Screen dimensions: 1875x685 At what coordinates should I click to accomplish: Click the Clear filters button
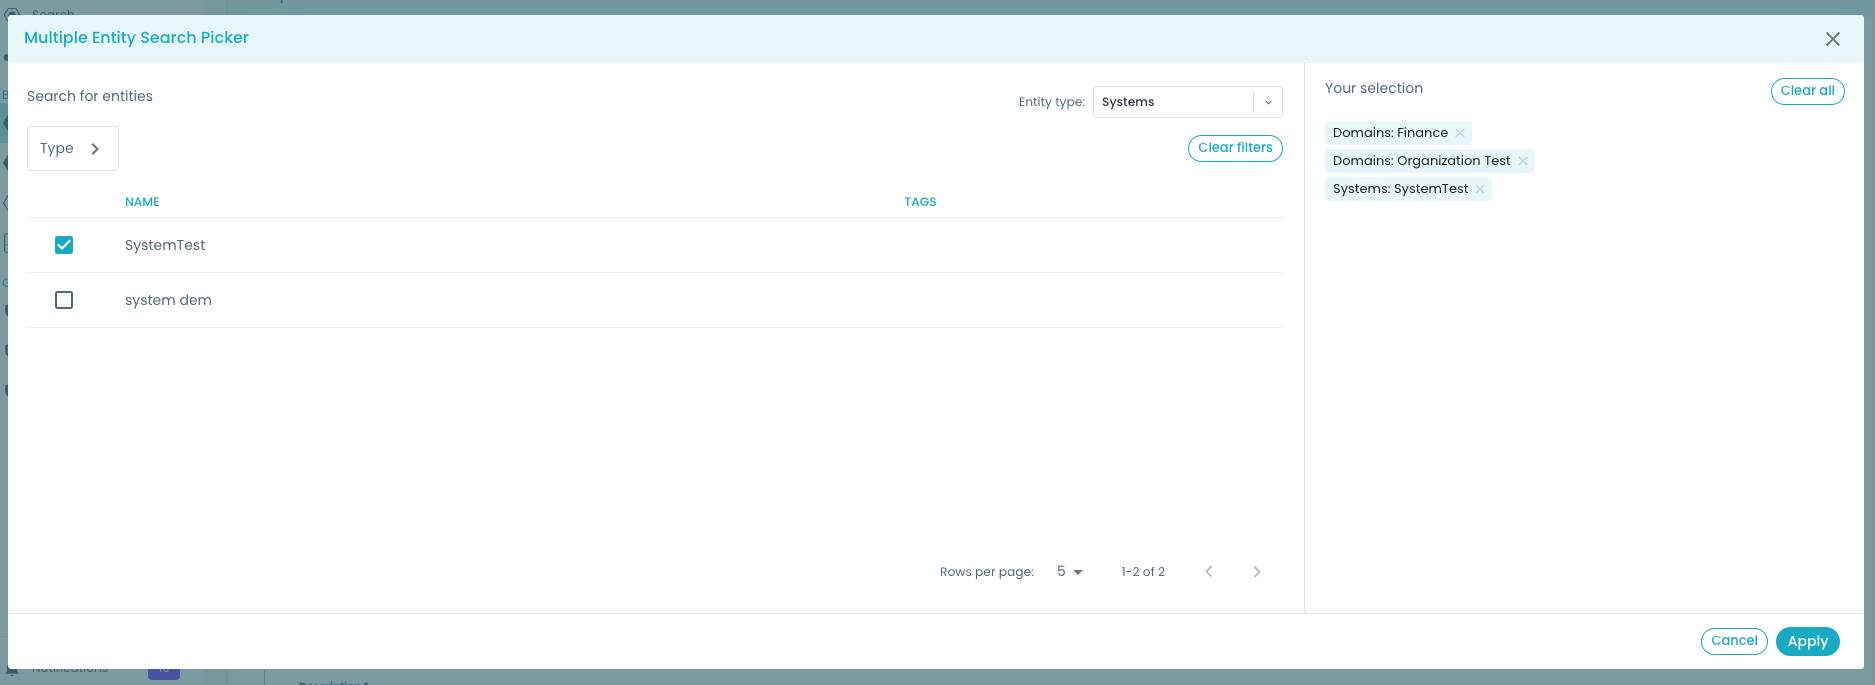(1235, 148)
